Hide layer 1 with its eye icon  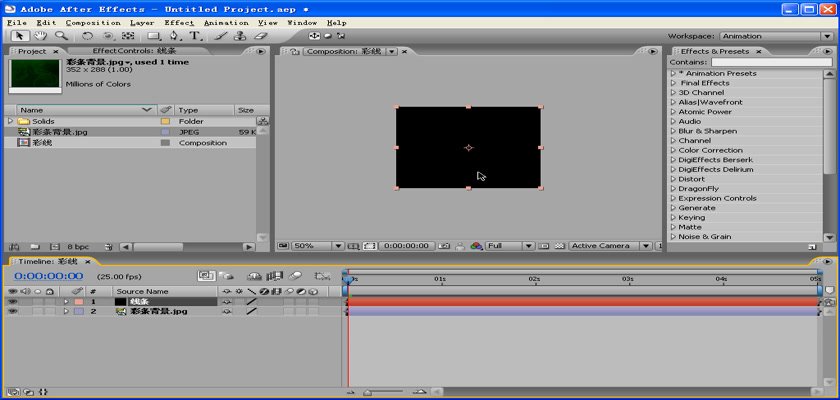12,301
